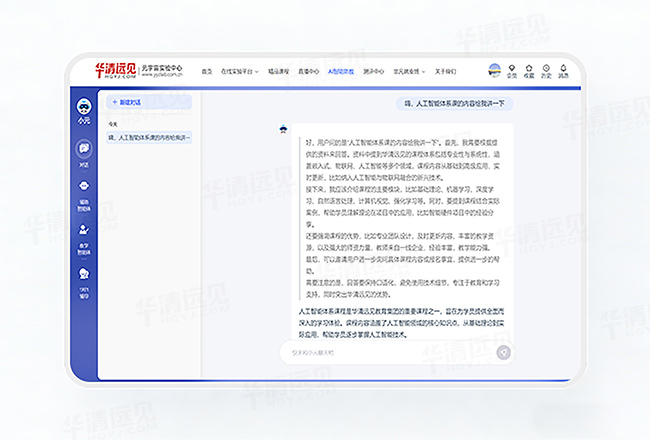Click the 收藏 favorites icon in header
Screen dimensions: 650x440
529,71
